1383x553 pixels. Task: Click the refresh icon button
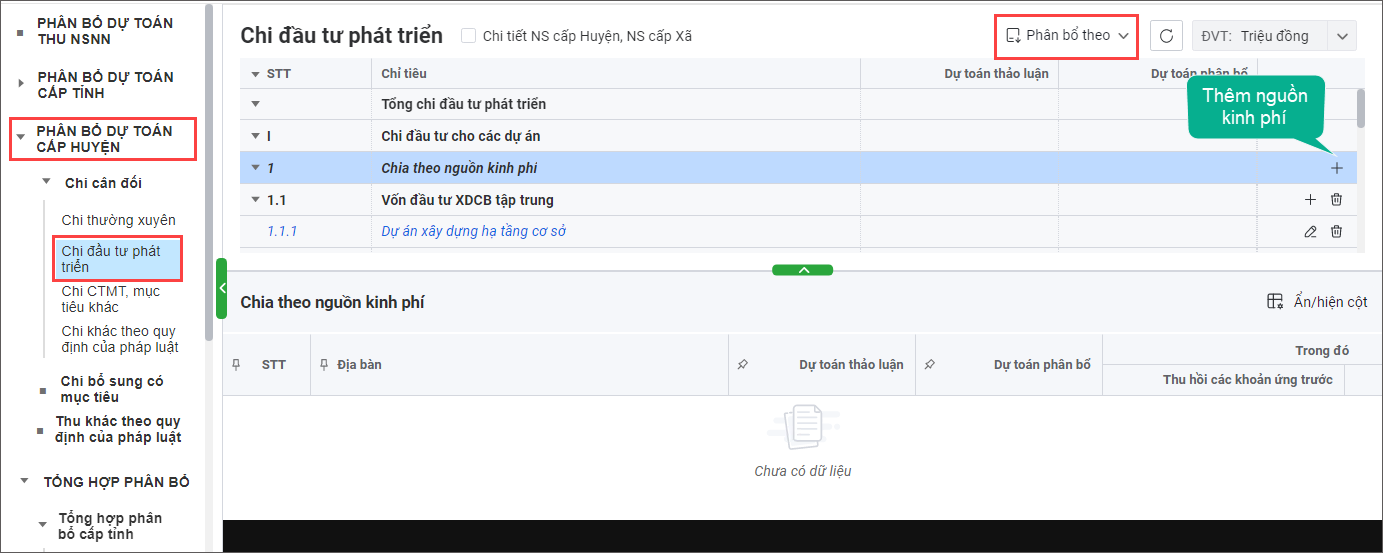click(x=1166, y=36)
